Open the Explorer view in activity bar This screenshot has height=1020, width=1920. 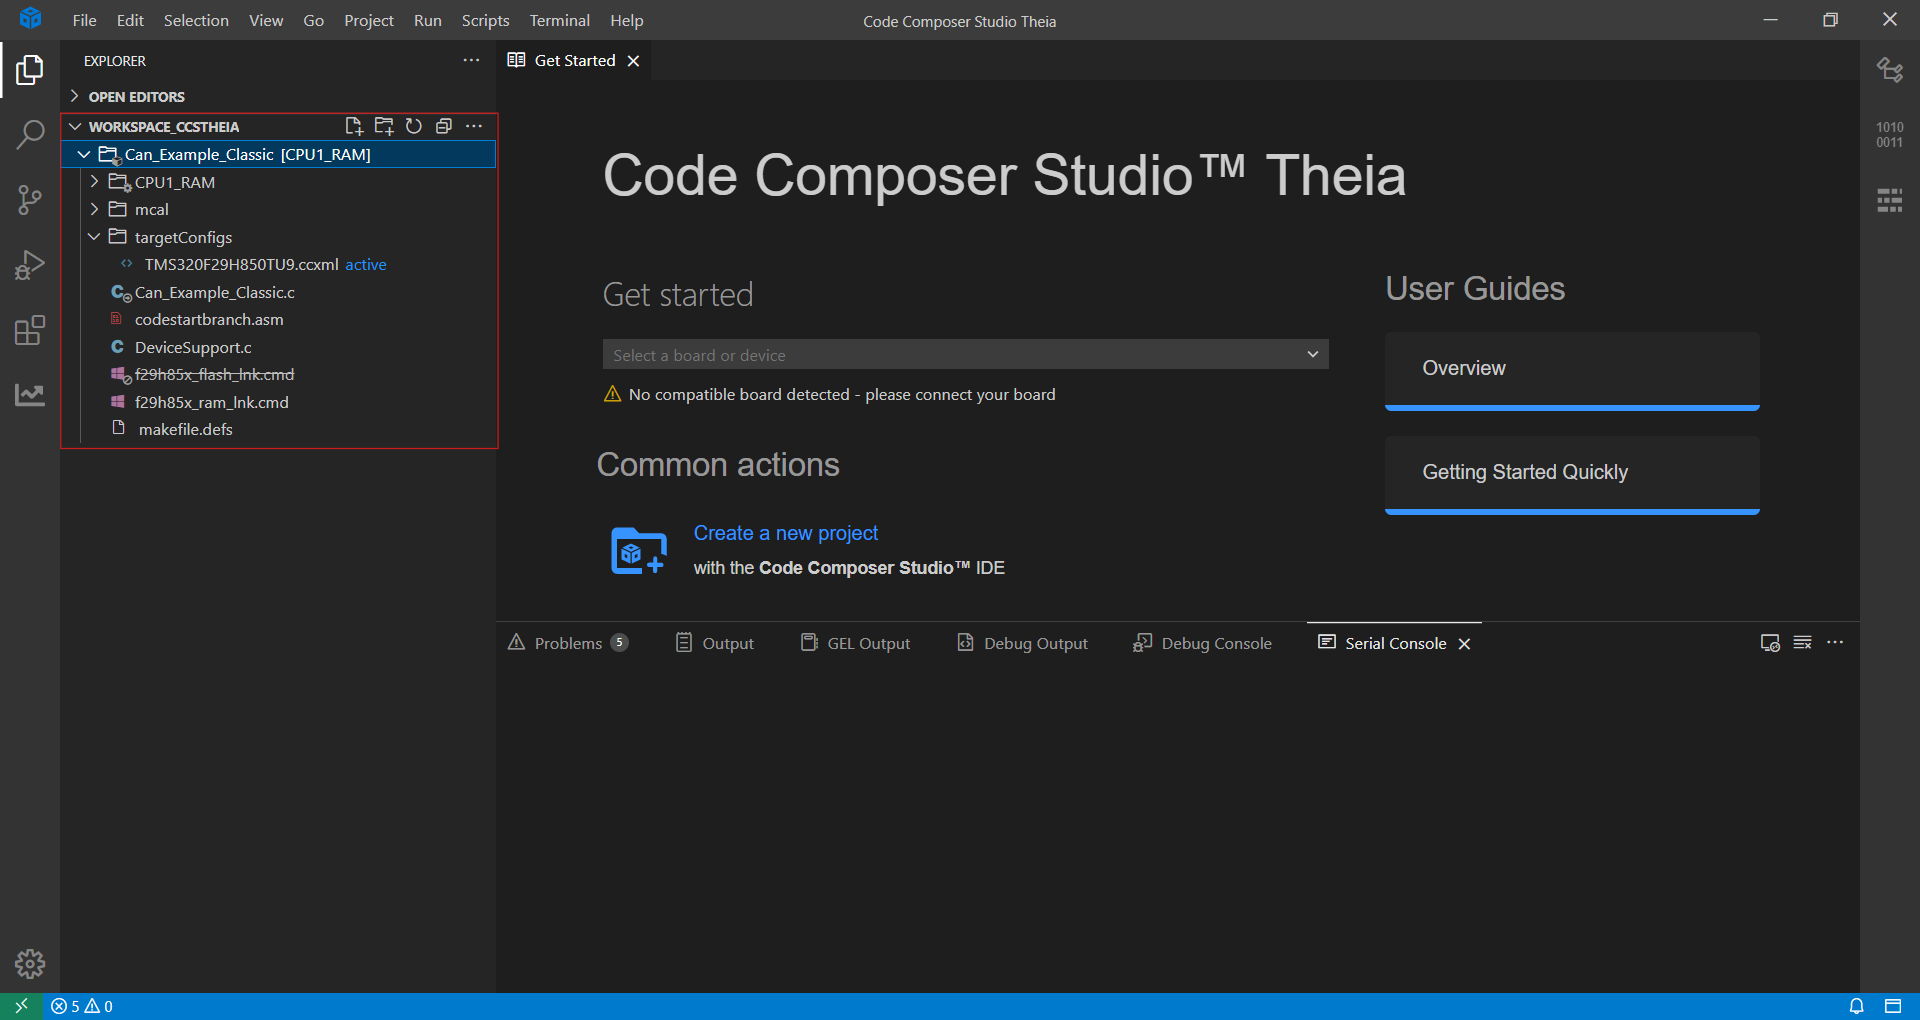pyautogui.click(x=30, y=70)
